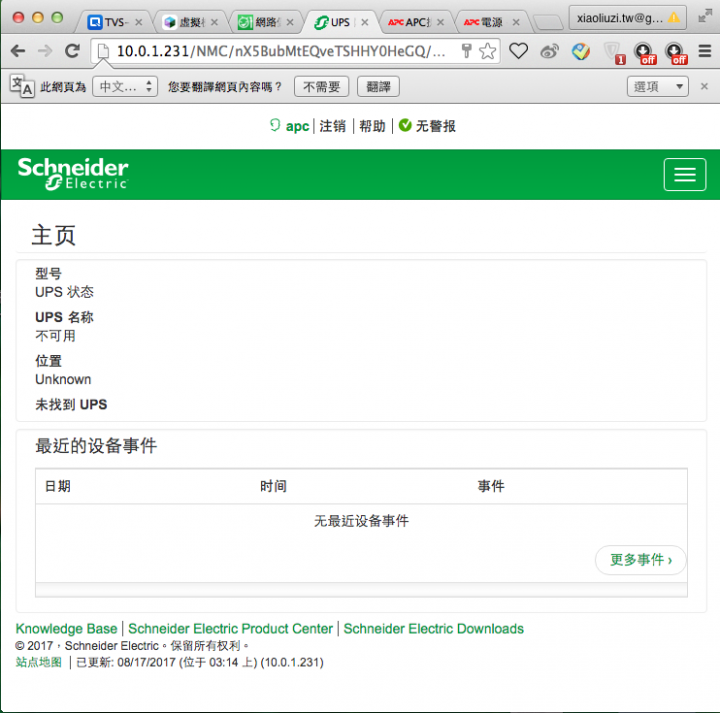Click the key icon in the address bar

(466, 51)
